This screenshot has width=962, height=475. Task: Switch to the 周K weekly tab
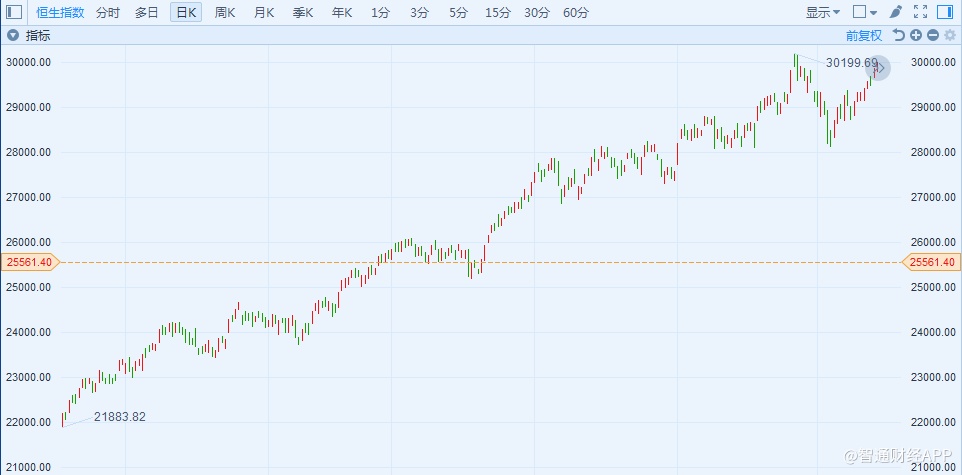pos(225,13)
